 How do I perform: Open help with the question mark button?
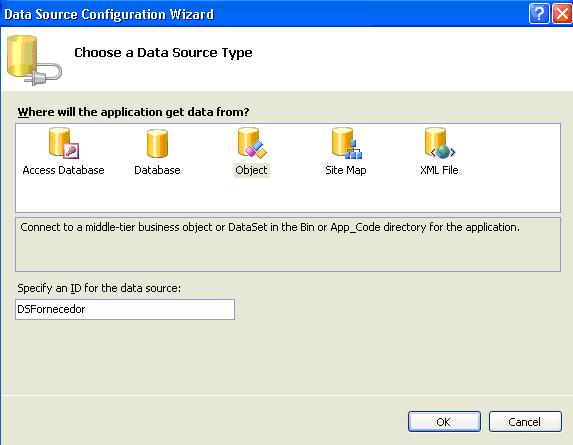tap(539, 14)
